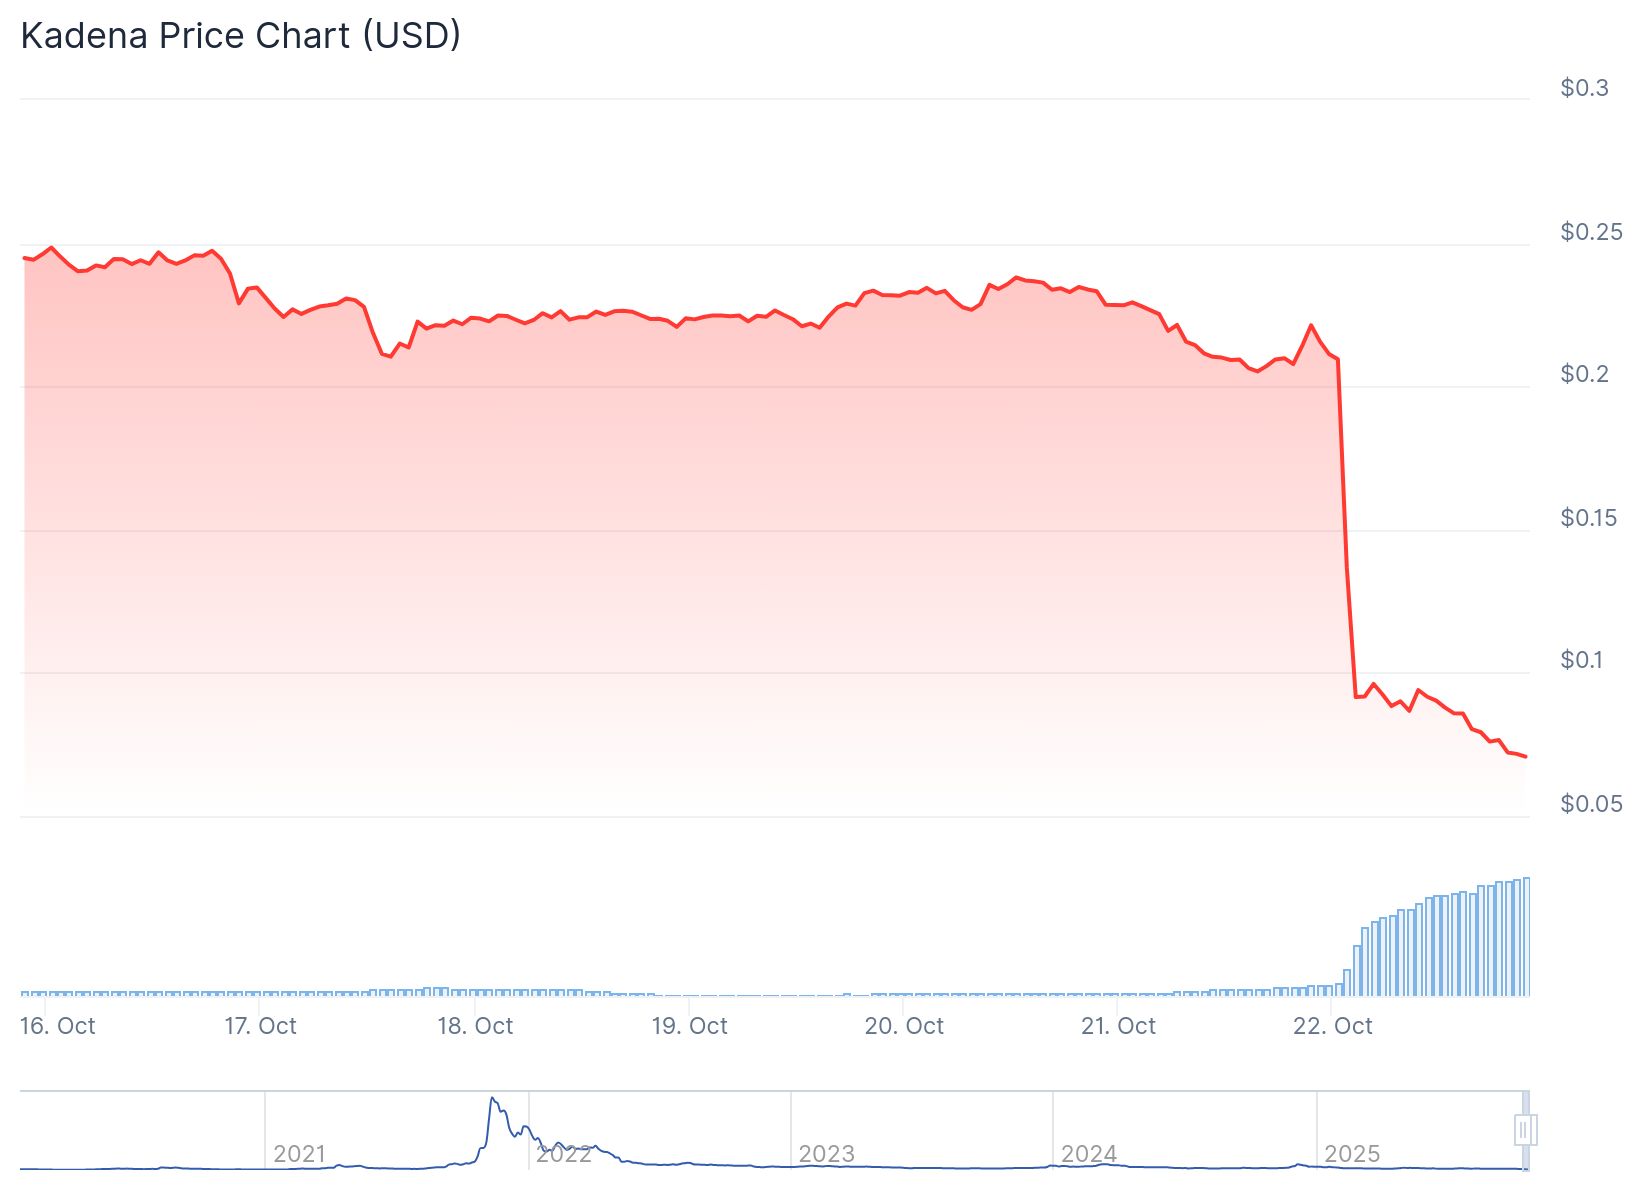The width and height of the screenshot is (1644, 1200).
Task: Click the 20. Oct date label
Action: (904, 1026)
